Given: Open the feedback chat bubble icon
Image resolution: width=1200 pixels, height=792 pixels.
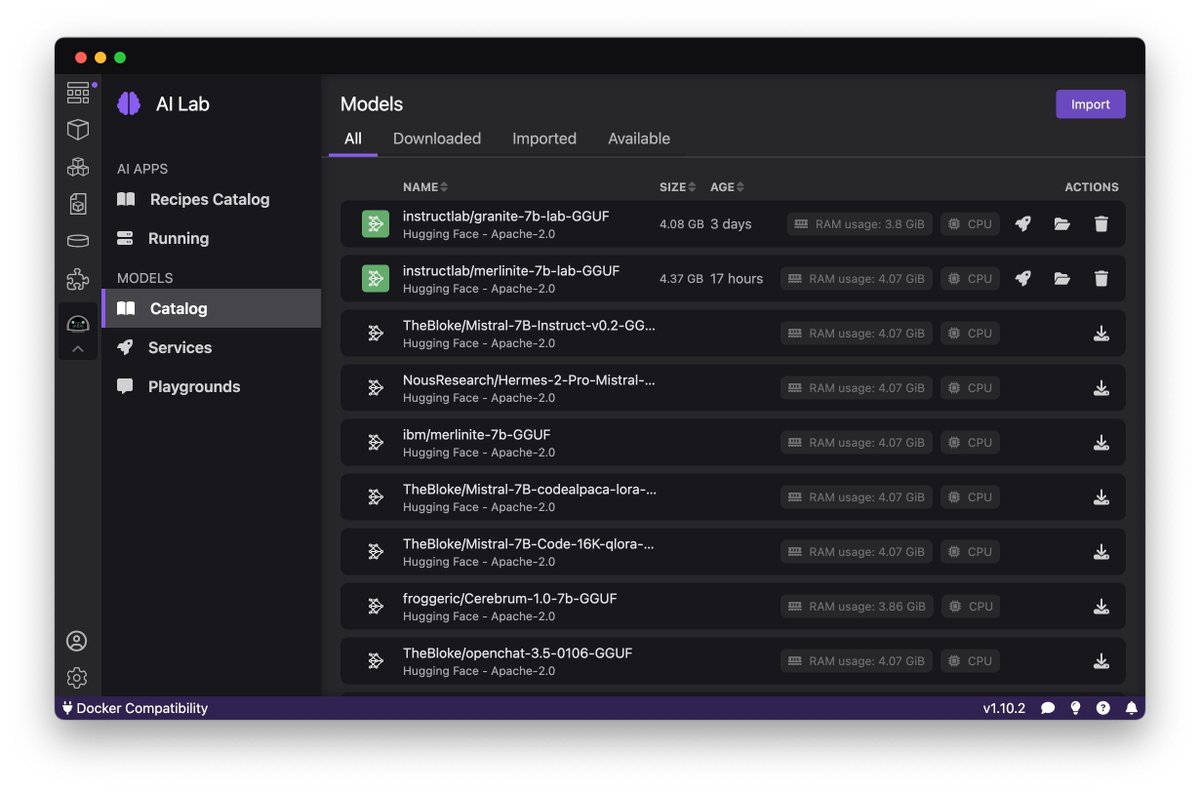Looking at the screenshot, I should (1048, 708).
